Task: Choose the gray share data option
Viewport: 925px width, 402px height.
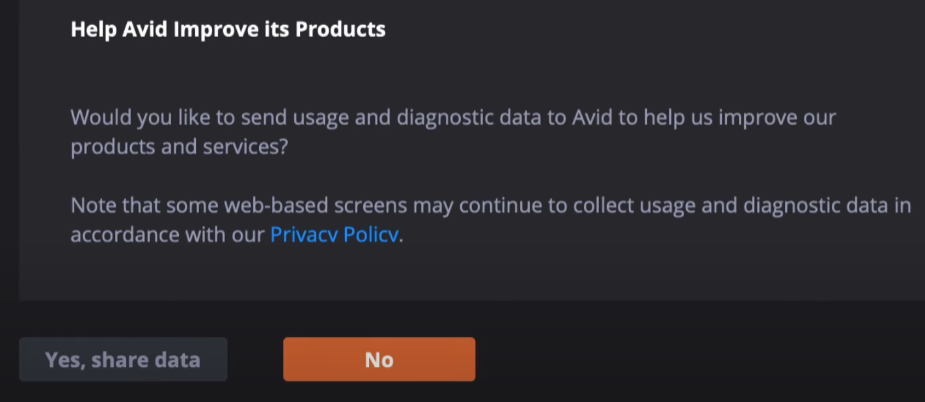Action: point(123,360)
